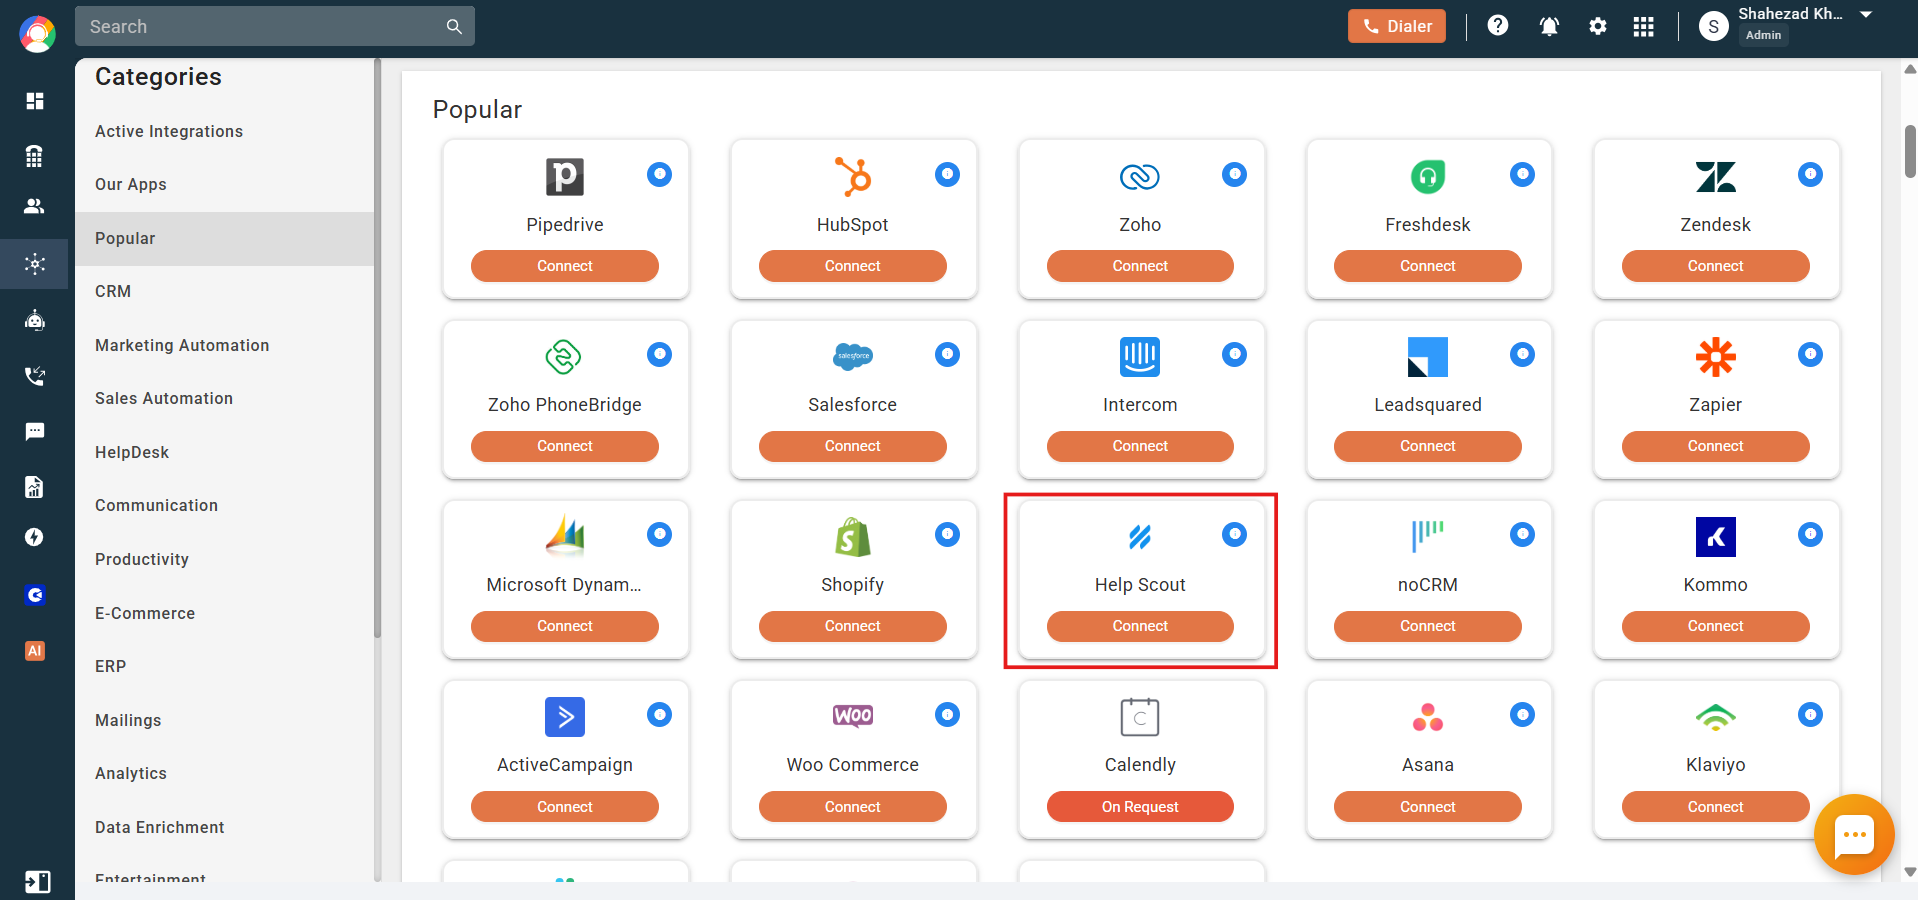Click the info badge on HubSpot card
This screenshot has height=900, width=1918.
coord(947,174)
